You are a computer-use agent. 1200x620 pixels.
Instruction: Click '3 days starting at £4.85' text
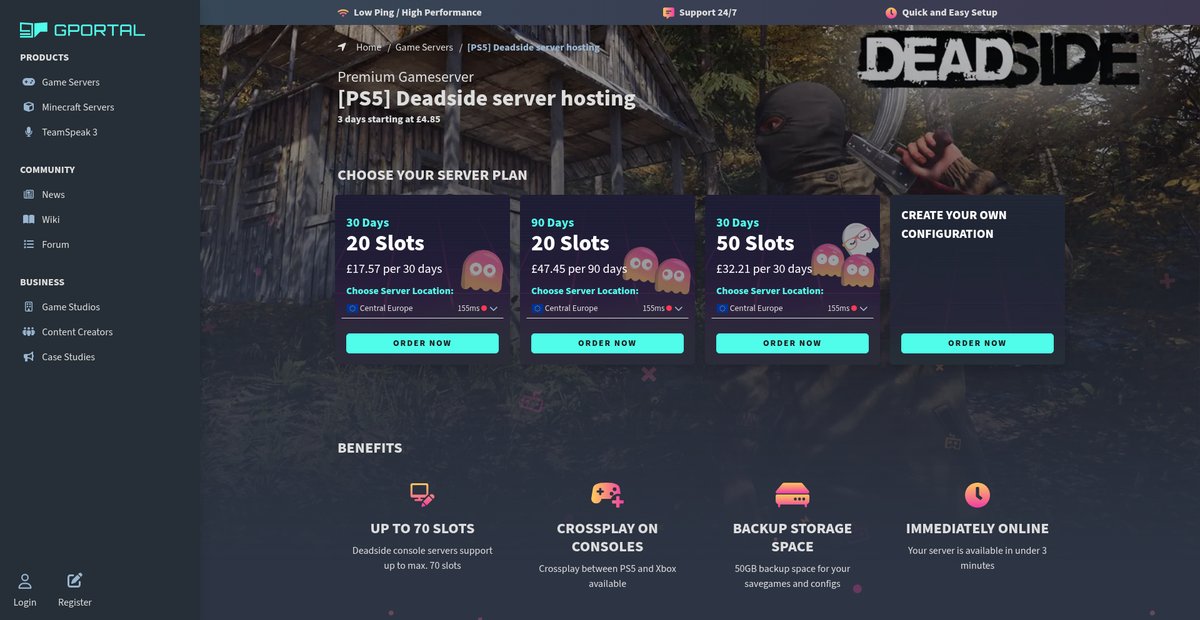pyautogui.click(x=389, y=119)
